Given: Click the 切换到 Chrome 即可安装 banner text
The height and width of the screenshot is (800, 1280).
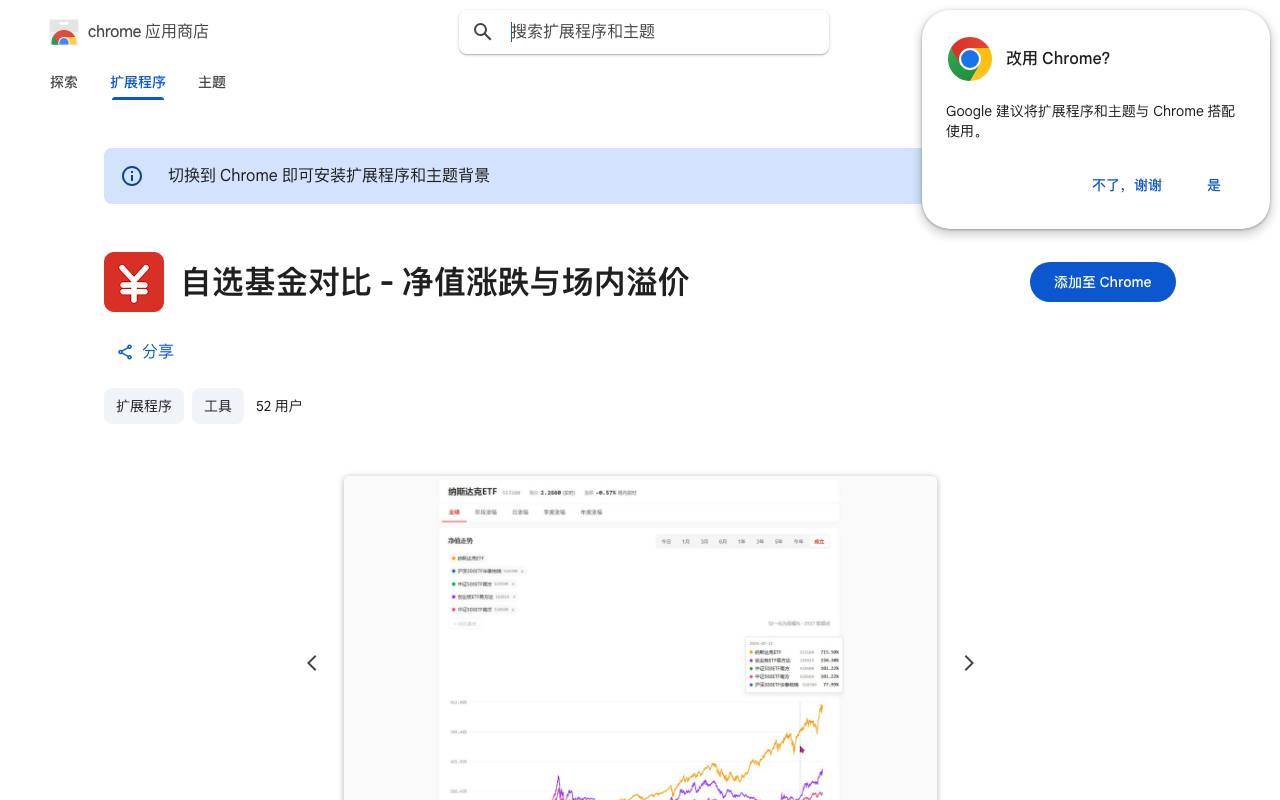Looking at the screenshot, I should (x=329, y=176).
